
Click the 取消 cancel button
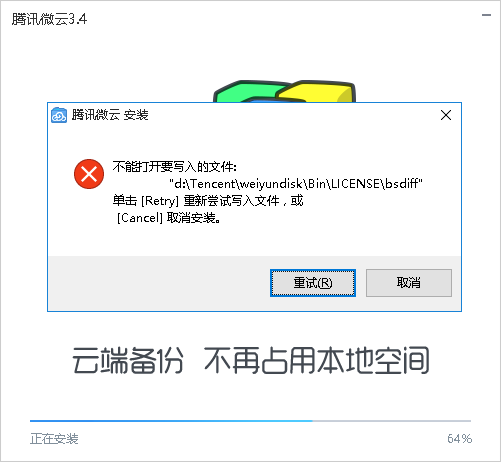pyautogui.click(x=409, y=283)
